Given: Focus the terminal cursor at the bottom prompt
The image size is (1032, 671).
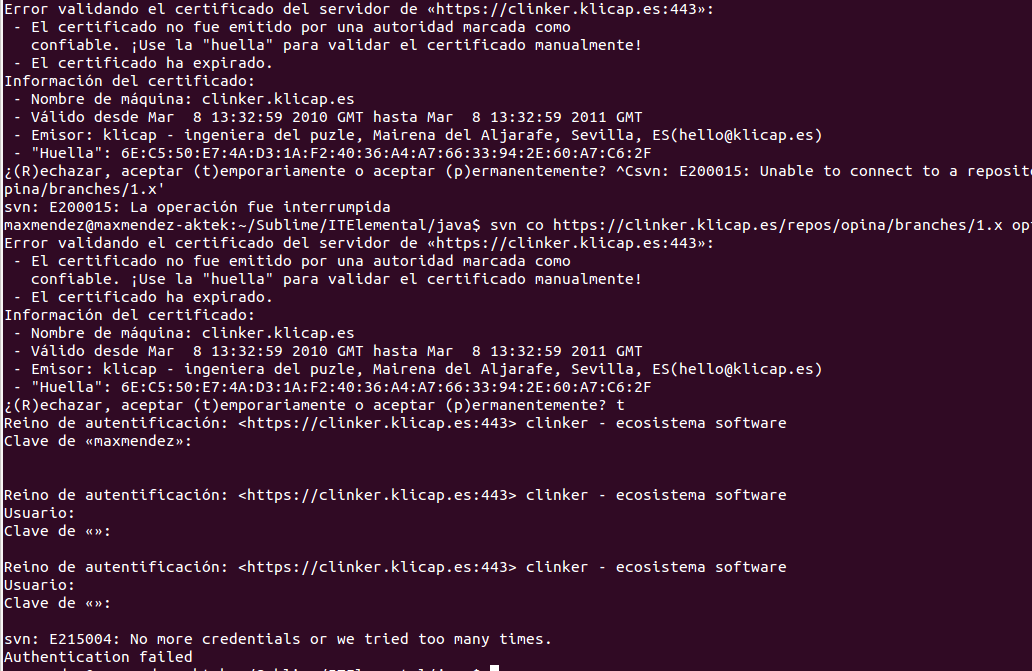Looking at the screenshot, I should click(494, 668).
